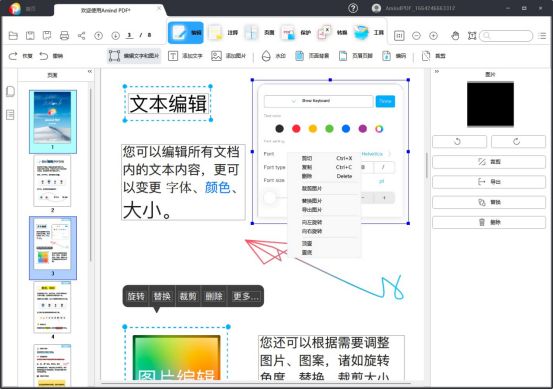The width and height of the screenshot is (553, 390).
Task: Click the current page number field
Action: (x=129, y=35)
